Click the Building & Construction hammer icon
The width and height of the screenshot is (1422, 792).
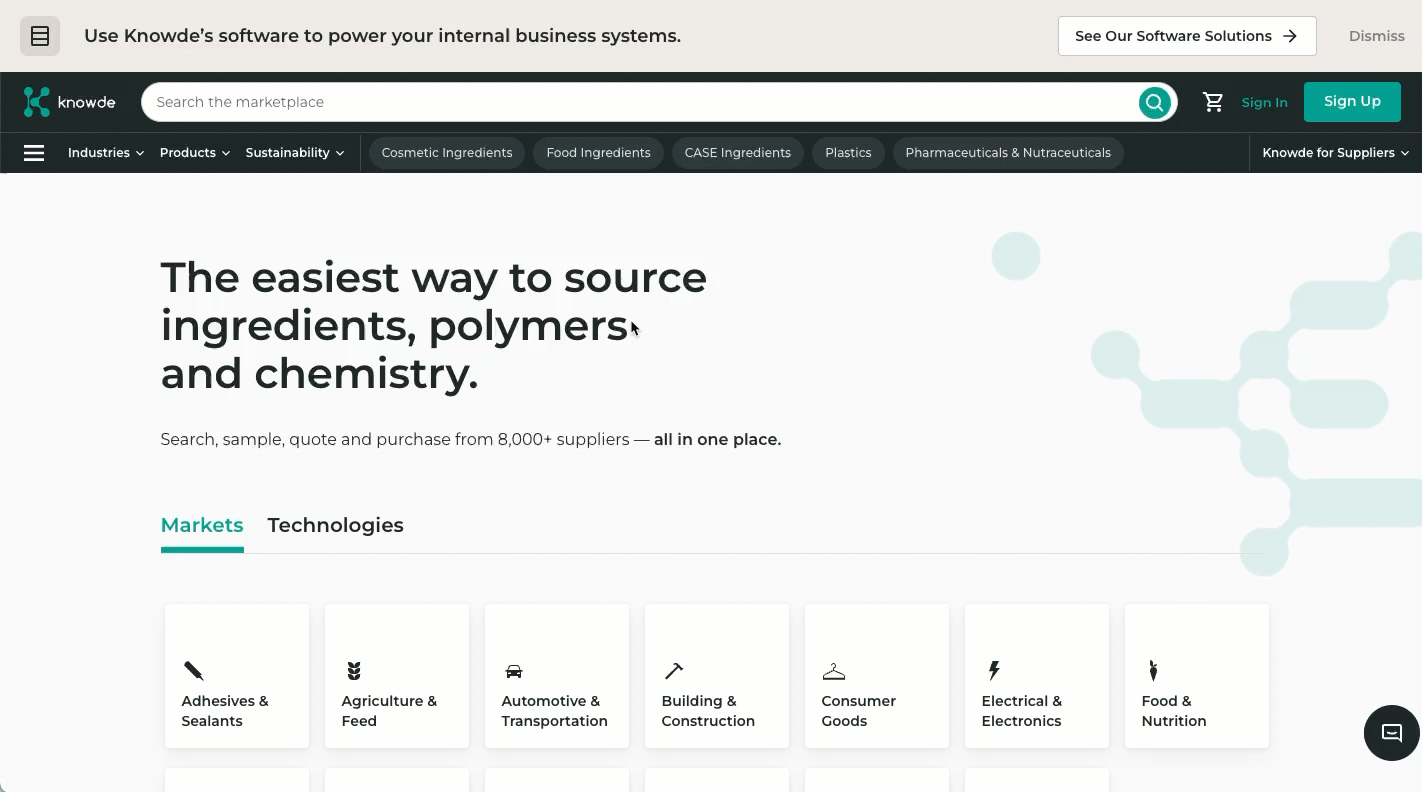click(674, 670)
